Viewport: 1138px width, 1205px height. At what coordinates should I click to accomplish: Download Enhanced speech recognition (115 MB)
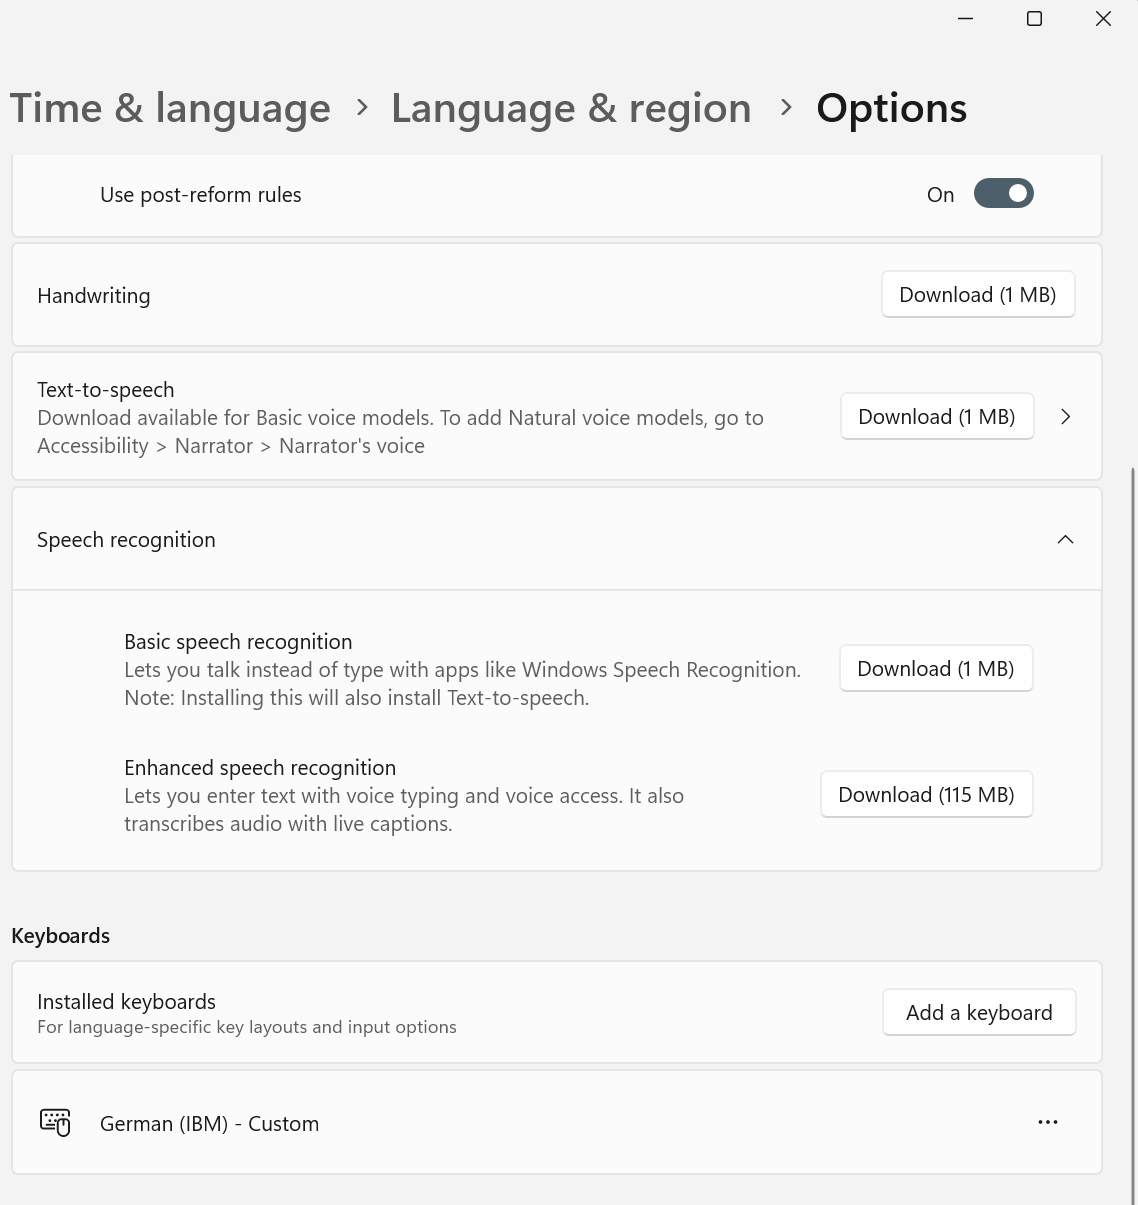tap(926, 795)
